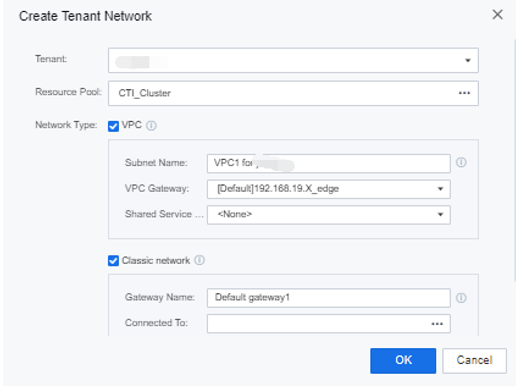Screen dimensions: 516x388
Task: Click info icon beside Gateway Name field
Action: click(x=461, y=298)
